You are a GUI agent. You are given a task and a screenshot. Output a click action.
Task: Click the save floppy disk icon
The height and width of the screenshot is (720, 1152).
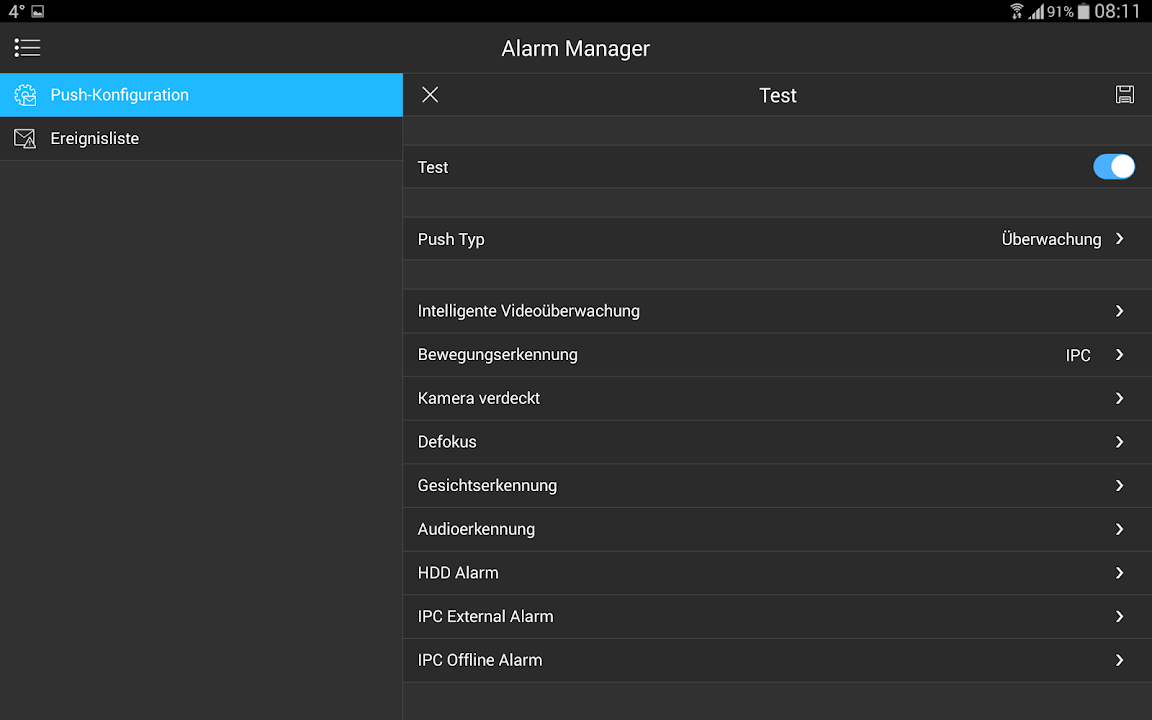click(1125, 95)
